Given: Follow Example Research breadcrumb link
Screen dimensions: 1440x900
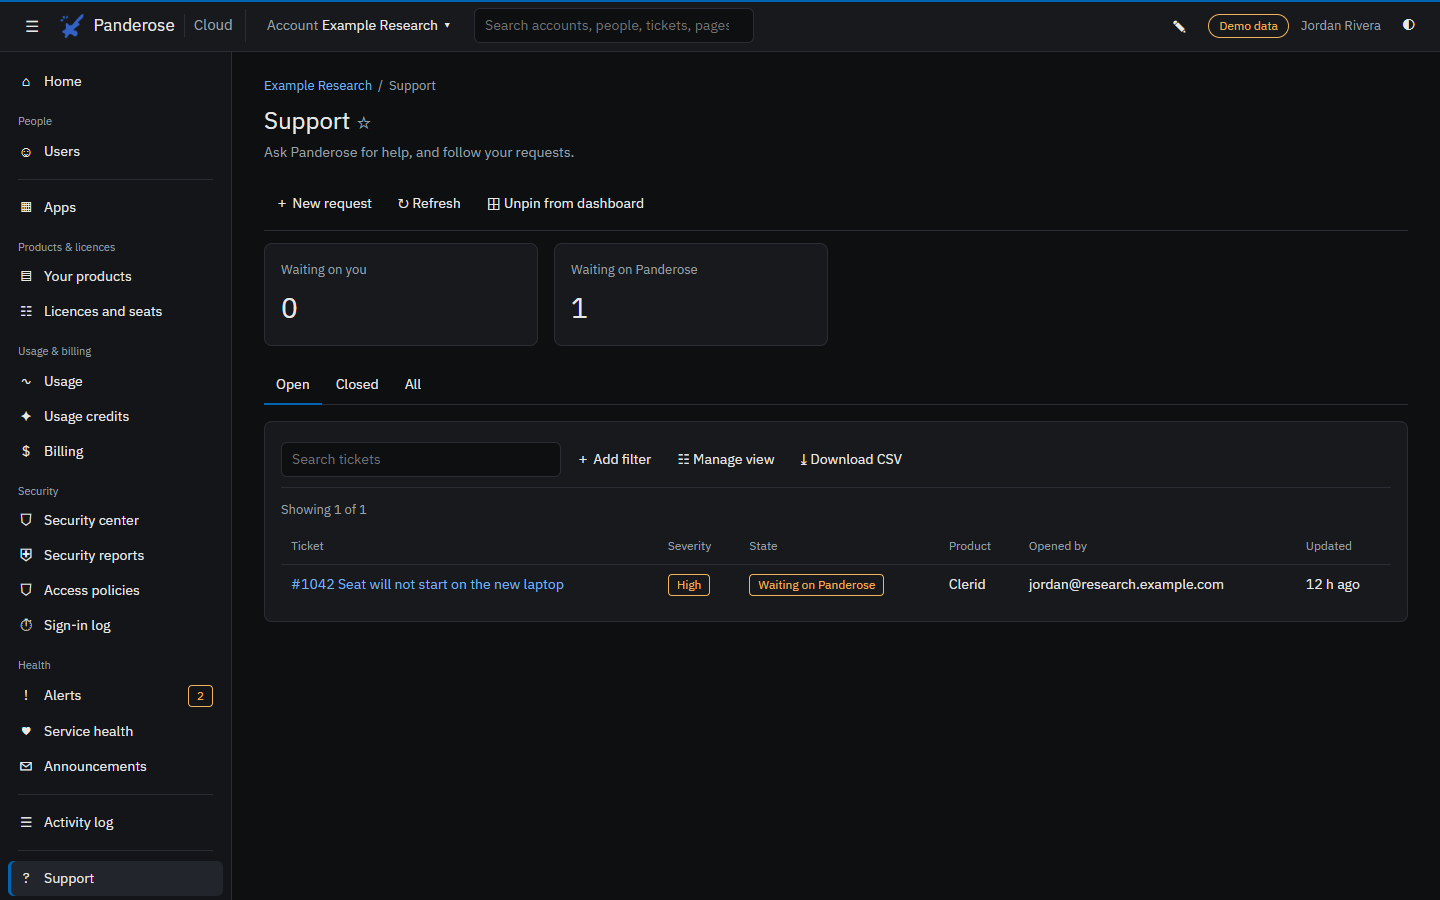Looking at the screenshot, I should (x=318, y=86).
